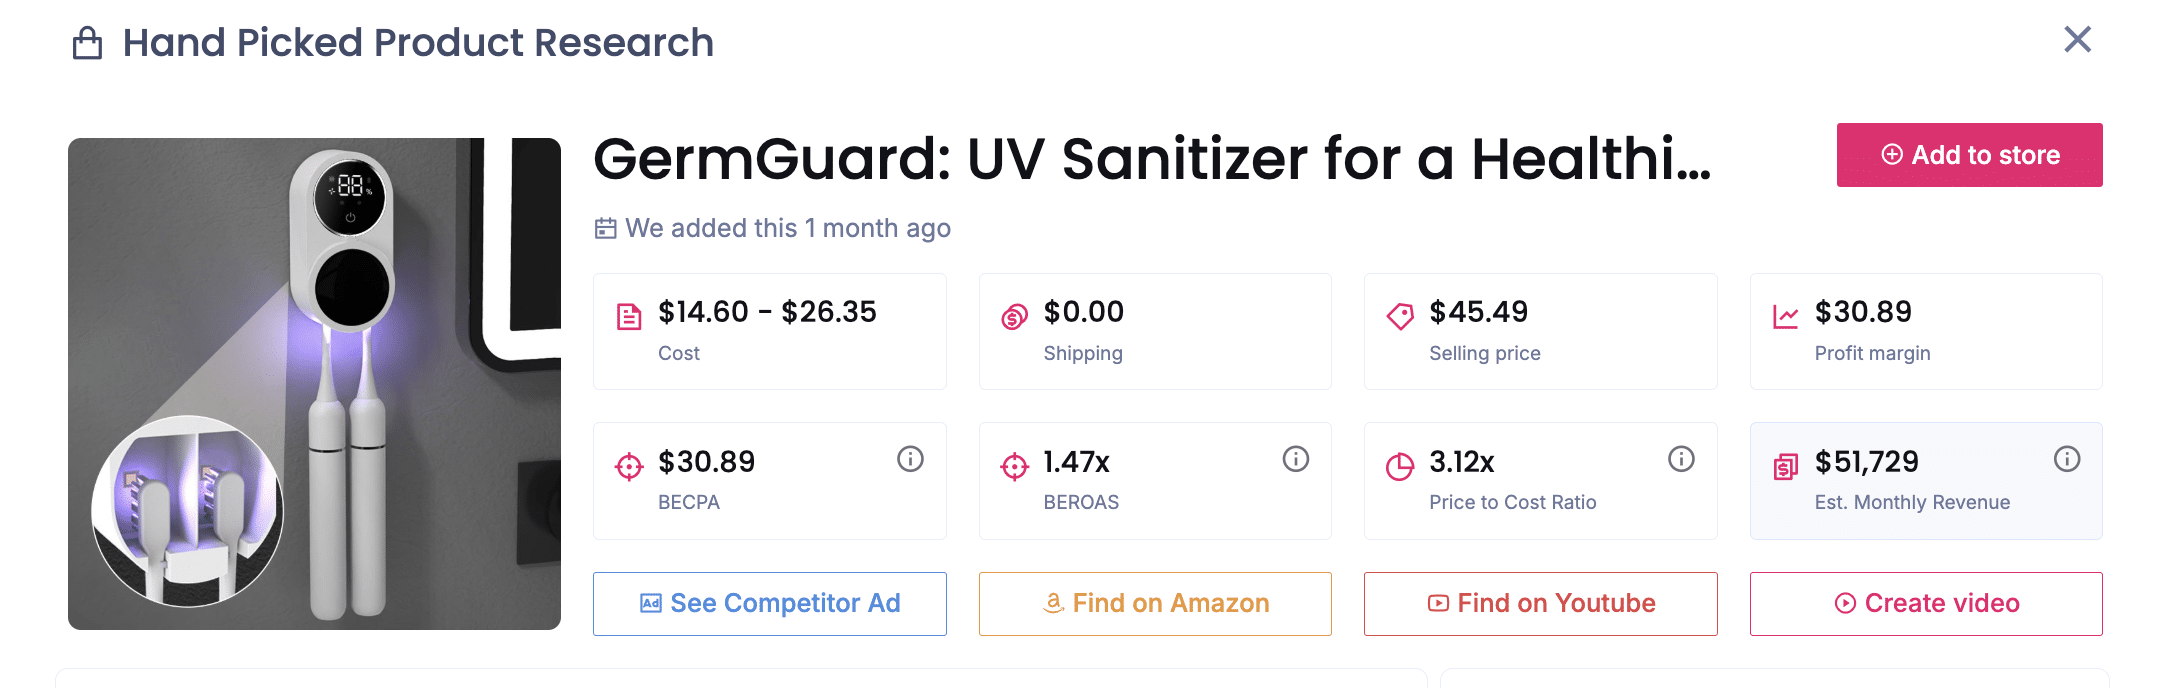Open the See Competitor Ad link
Screen dimensions: 2162x688
click(769, 603)
